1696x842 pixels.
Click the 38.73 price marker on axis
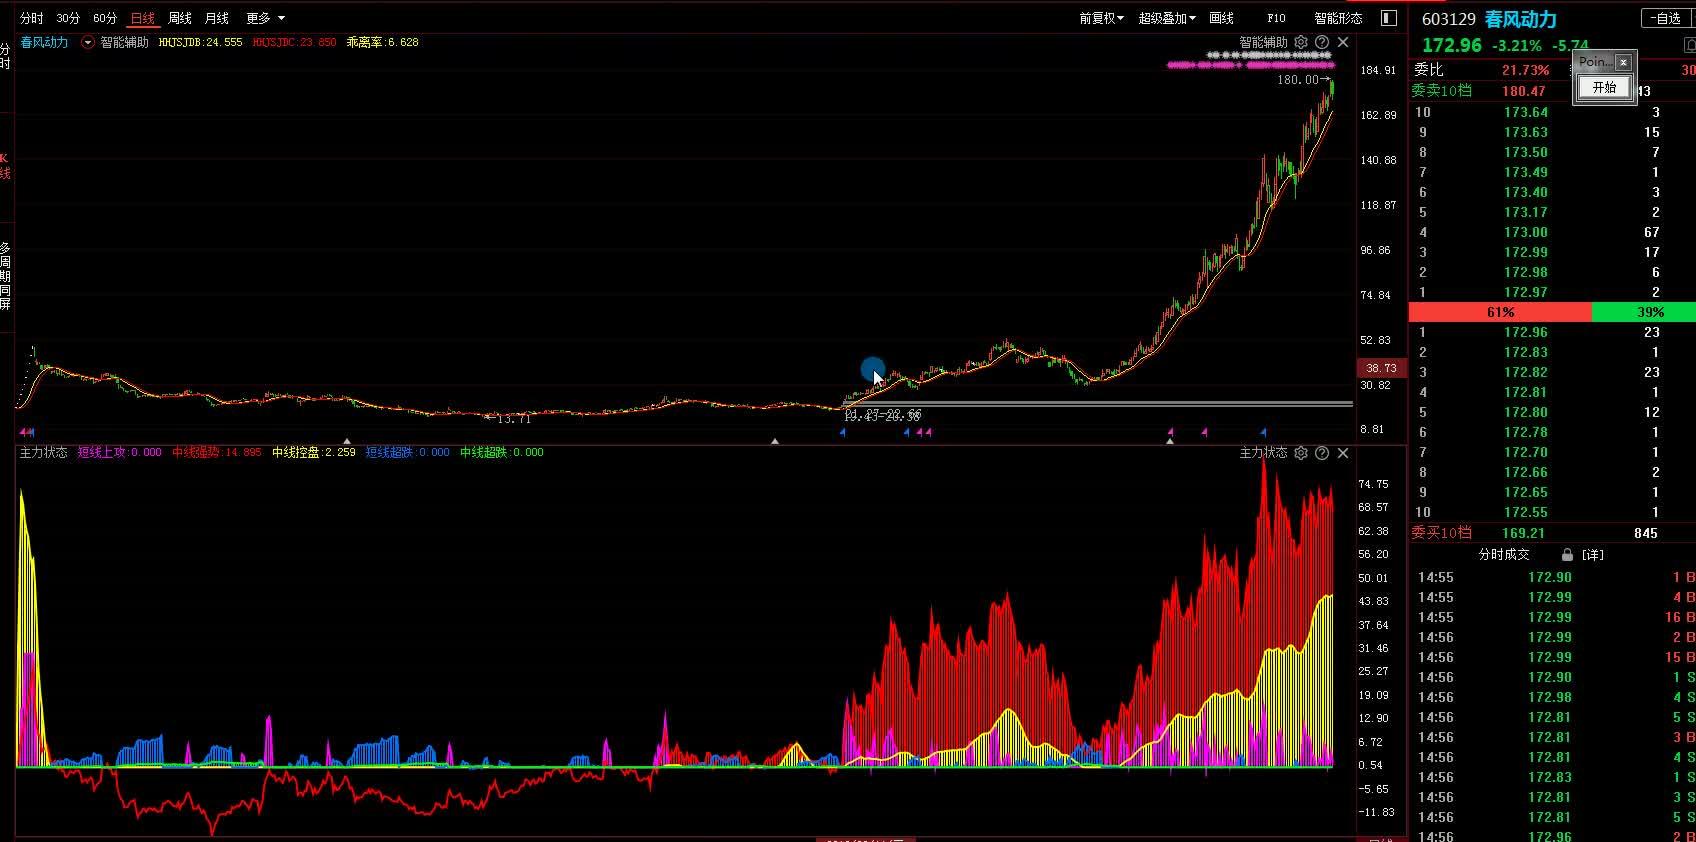pyautogui.click(x=1381, y=368)
